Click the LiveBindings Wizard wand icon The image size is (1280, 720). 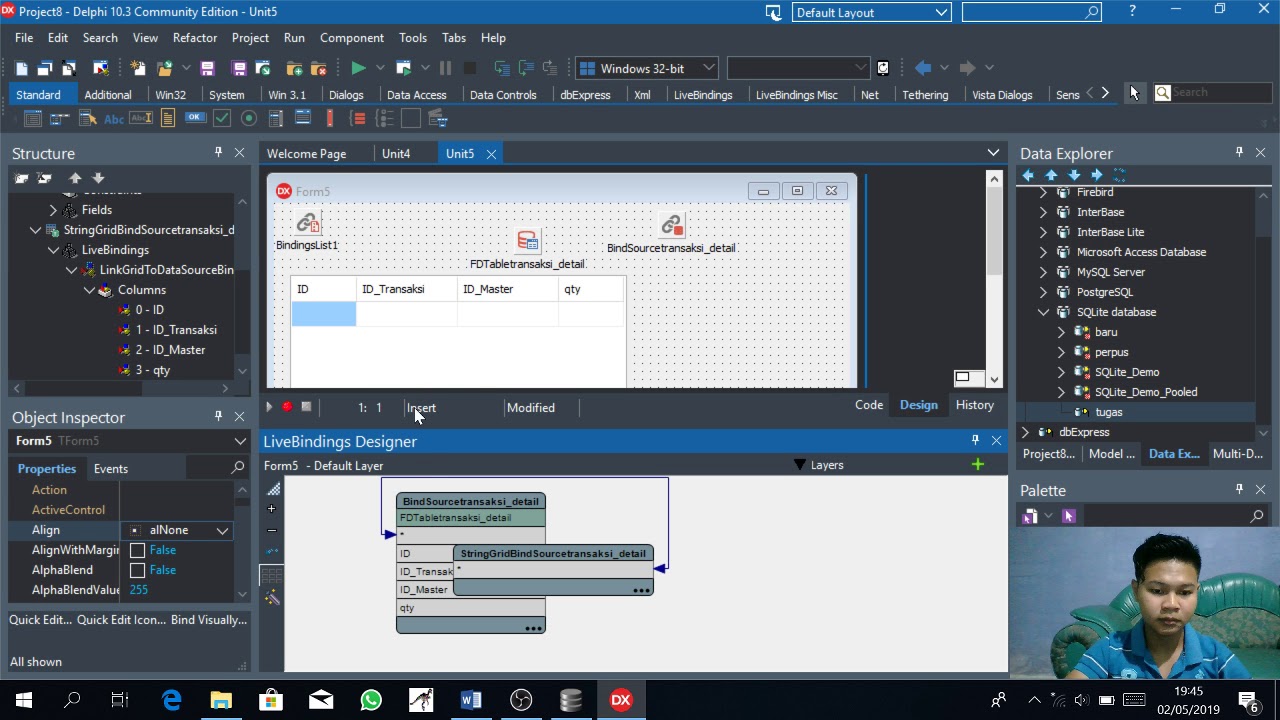(x=273, y=597)
